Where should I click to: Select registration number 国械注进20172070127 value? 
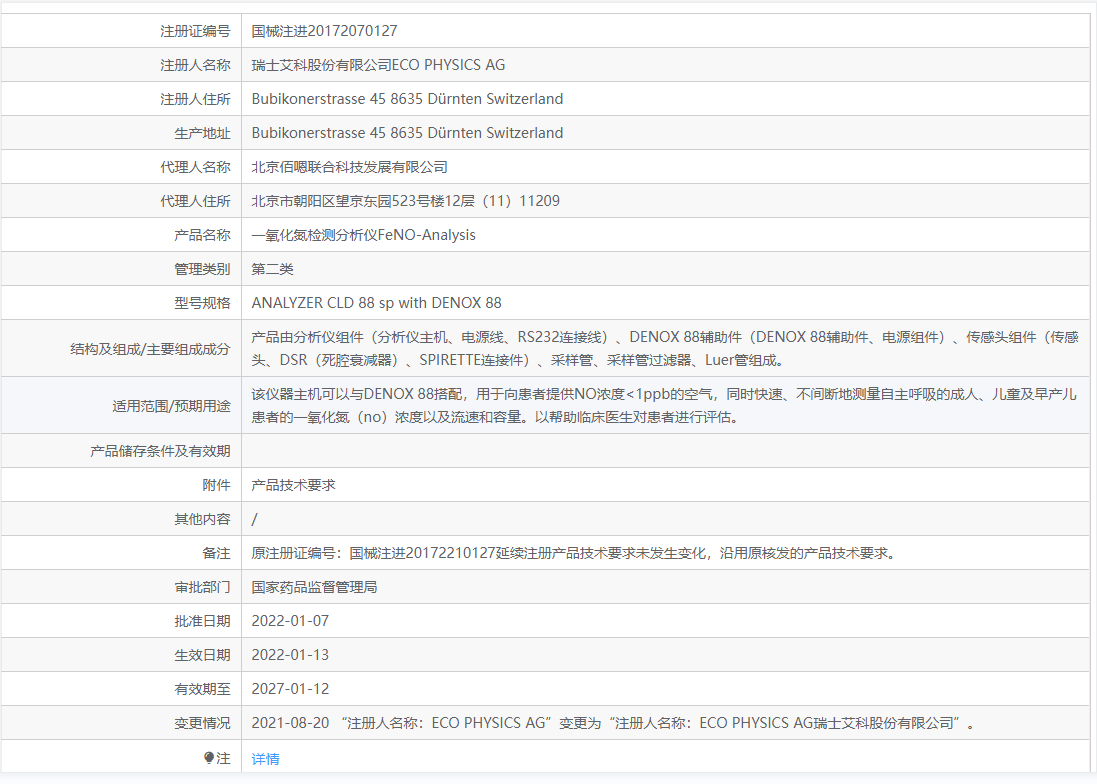[x=324, y=31]
